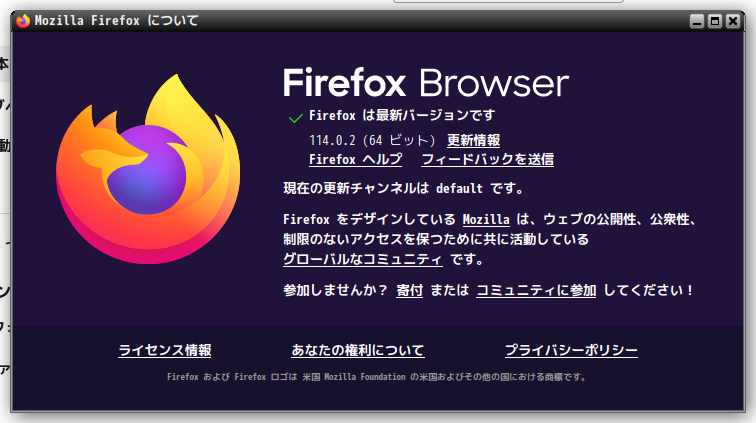
Task: Click the version text 114.0.2 (64 ビット)
Action: (x=372, y=140)
